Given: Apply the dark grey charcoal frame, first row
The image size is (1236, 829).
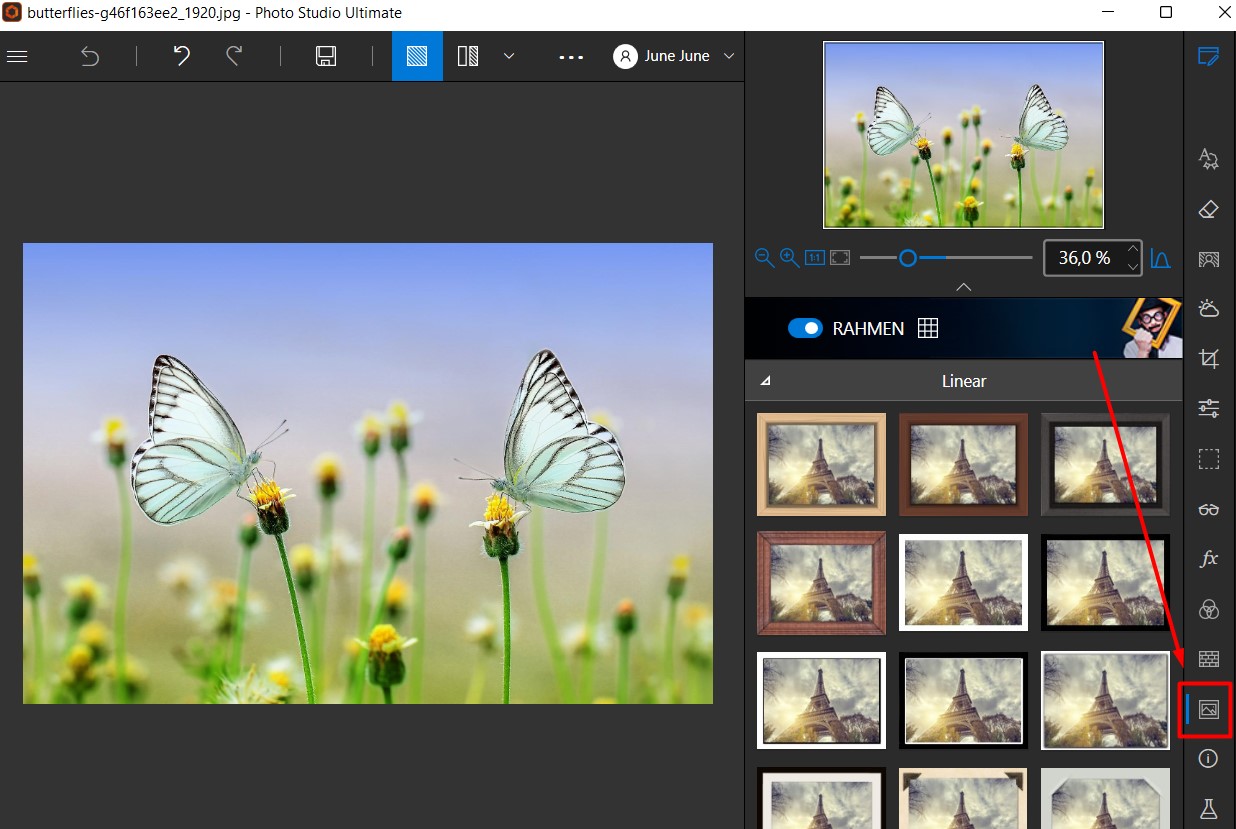Looking at the screenshot, I should point(1105,464).
